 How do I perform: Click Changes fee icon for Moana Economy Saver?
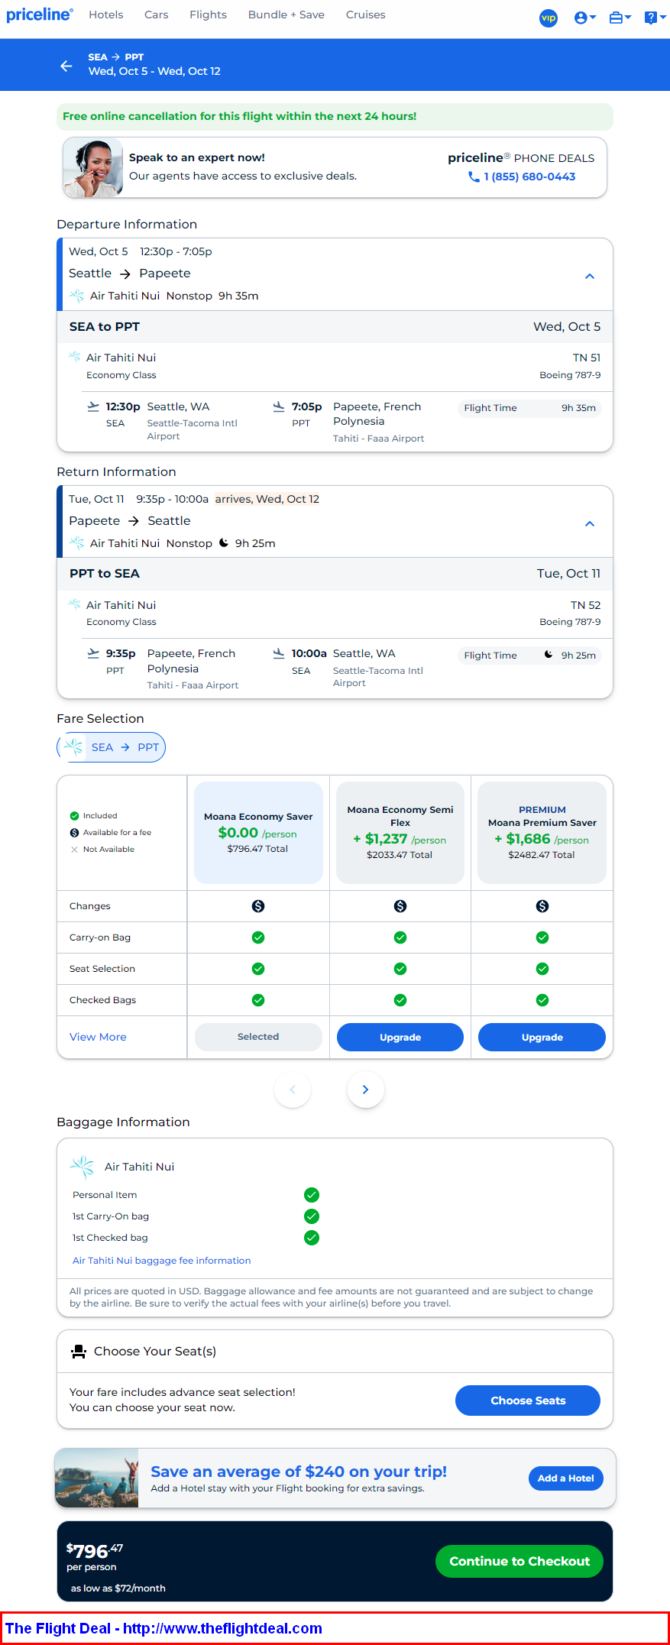(x=258, y=906)
